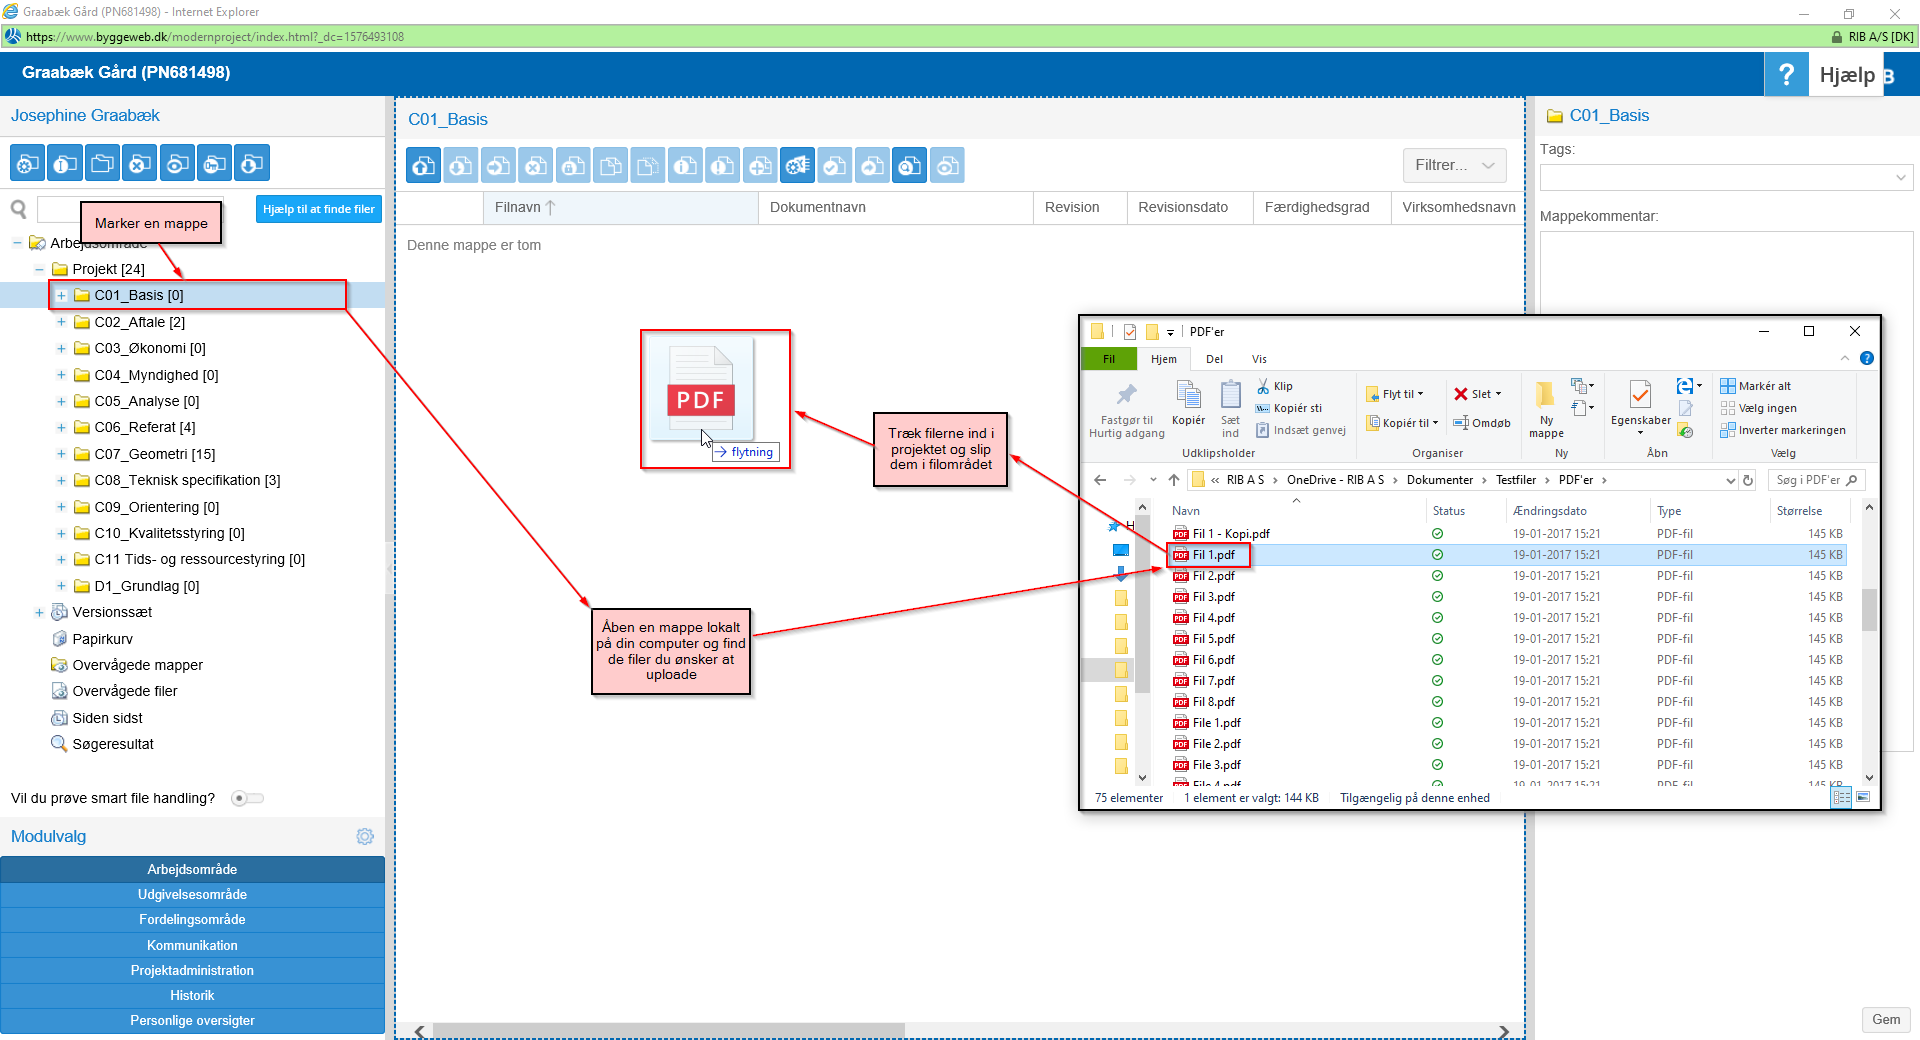The width and height of the screenshot is (1920, 1040).
Task: Click the 'Hjælp til at finde filer' button
Action: point(318,209)
